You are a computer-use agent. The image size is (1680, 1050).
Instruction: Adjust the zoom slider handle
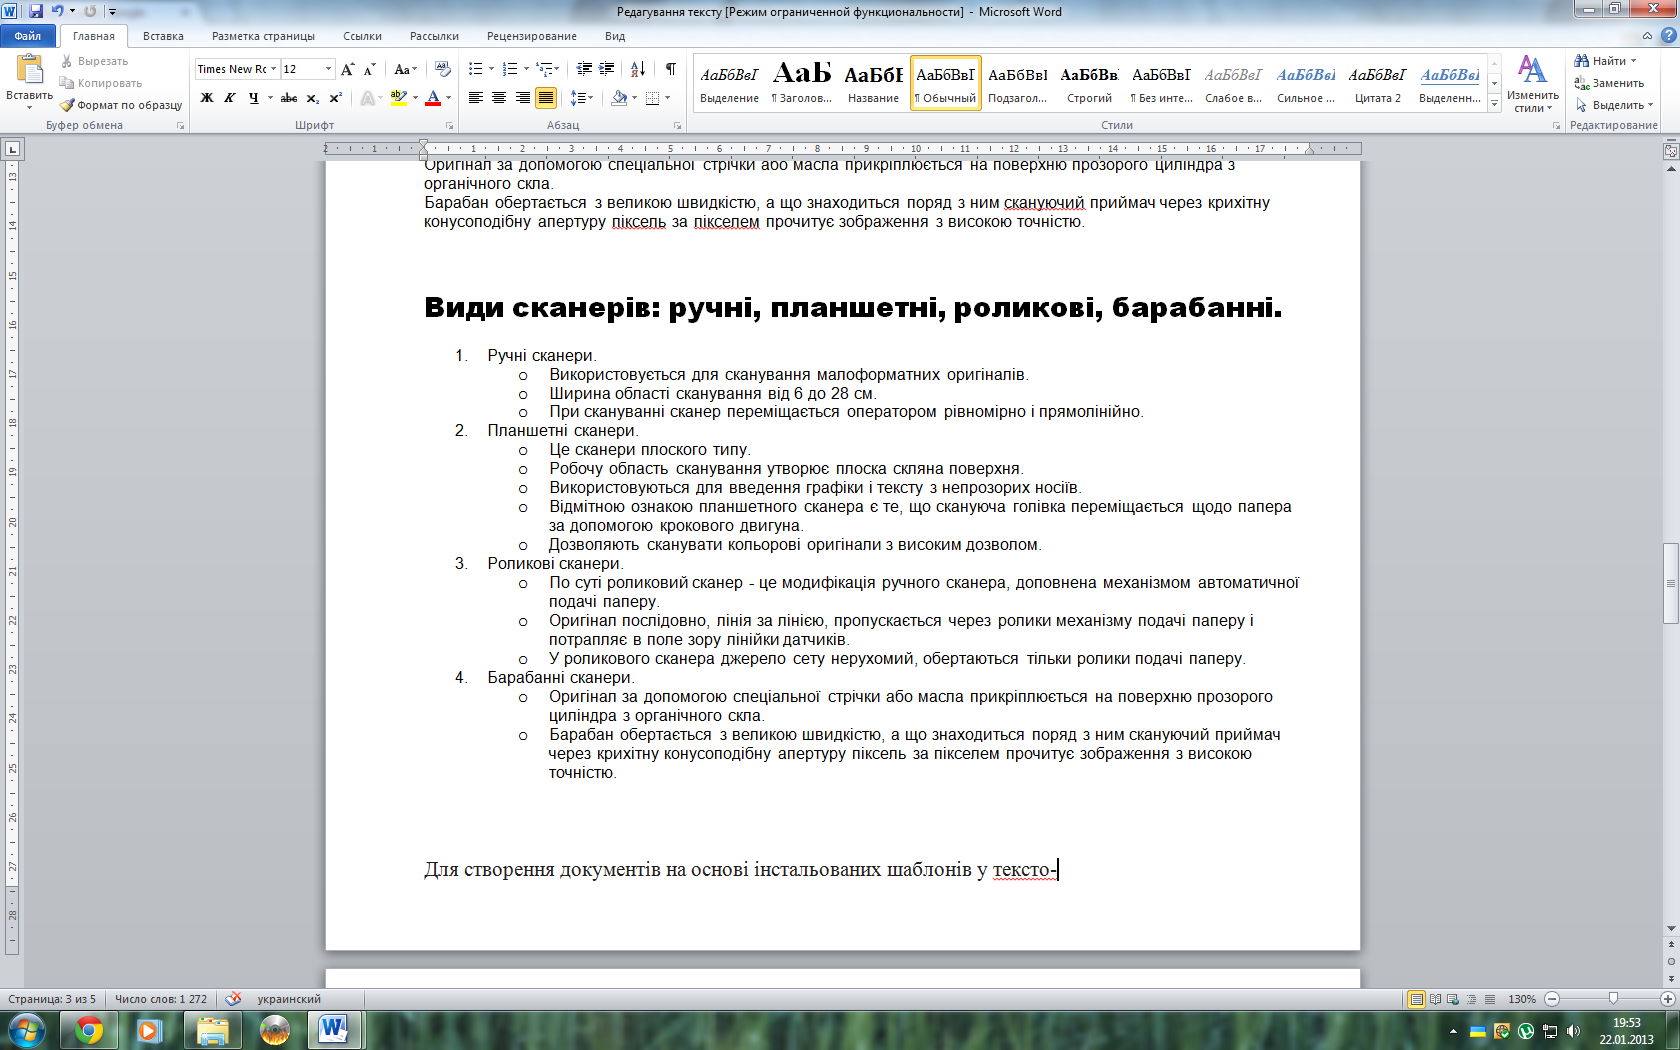(1613, 999)
